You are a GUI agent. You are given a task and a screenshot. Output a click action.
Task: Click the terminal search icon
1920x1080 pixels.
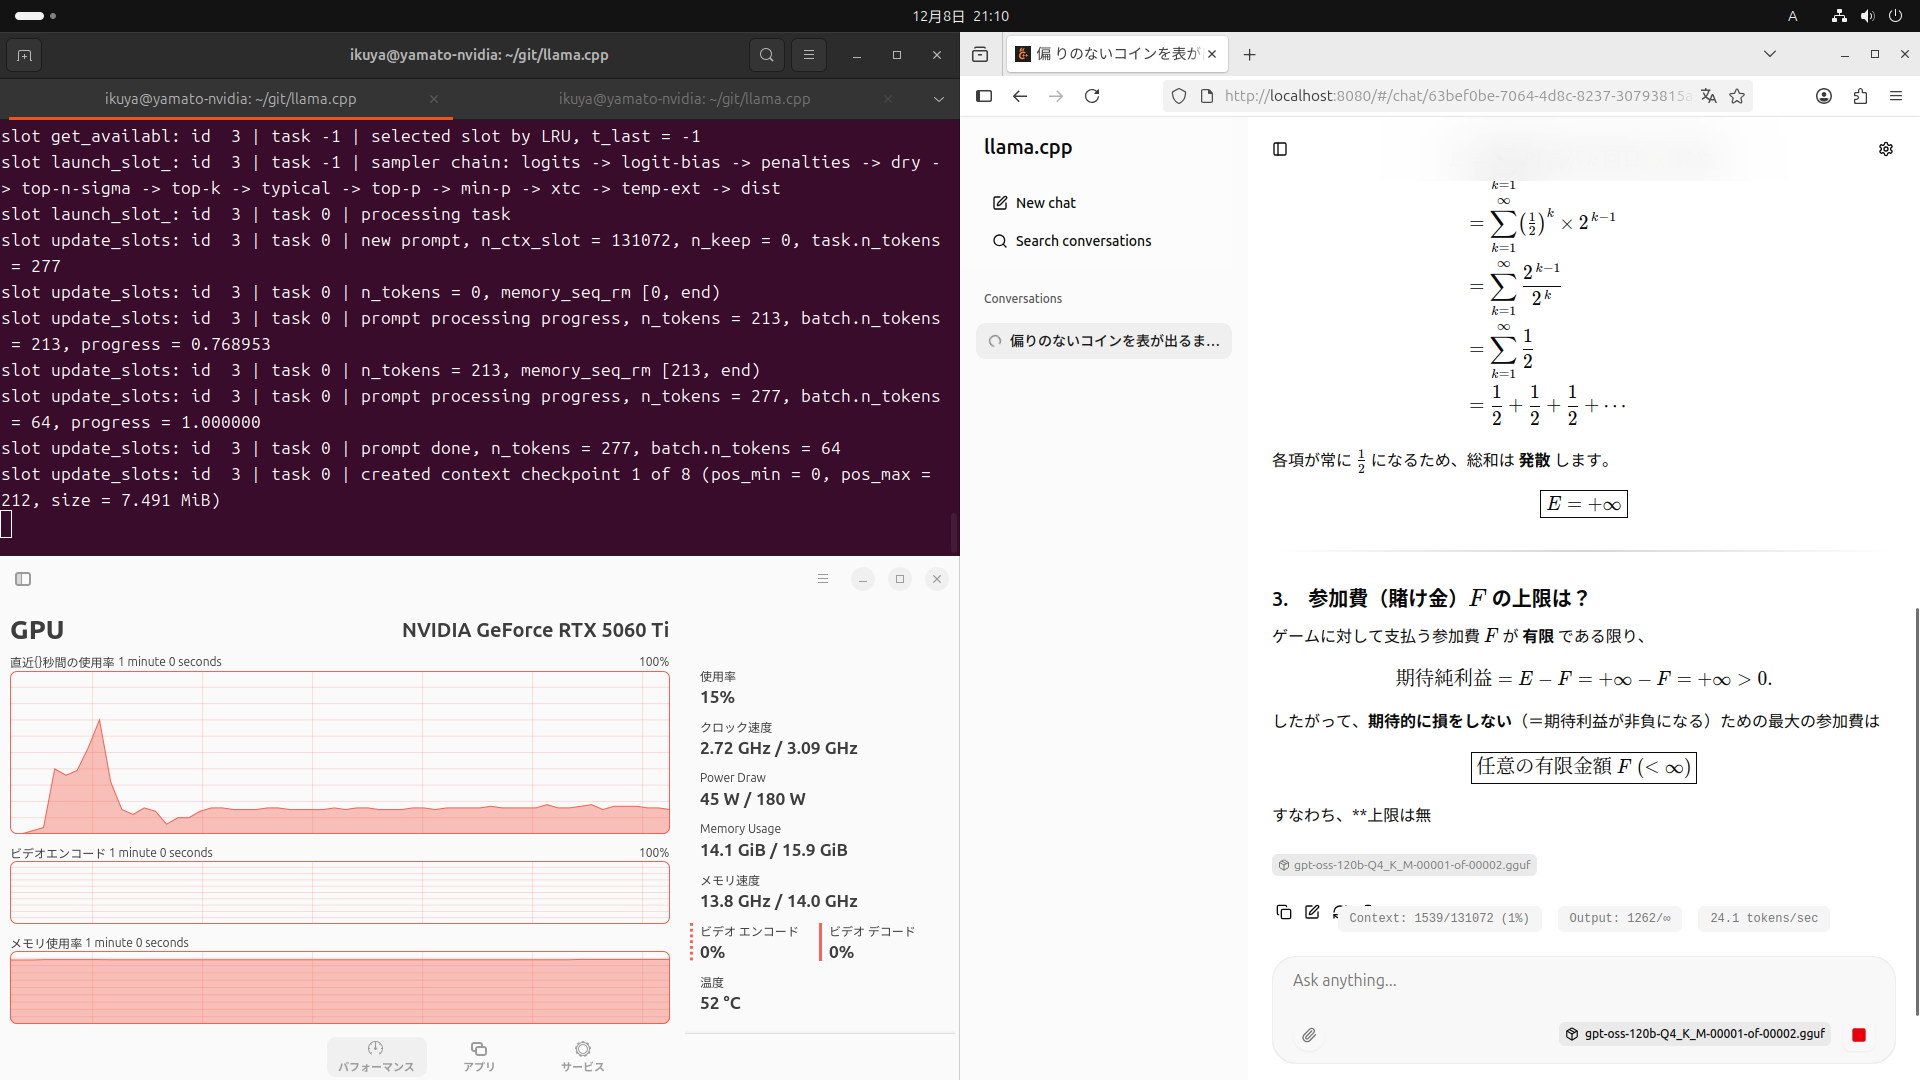pos(766,55)
